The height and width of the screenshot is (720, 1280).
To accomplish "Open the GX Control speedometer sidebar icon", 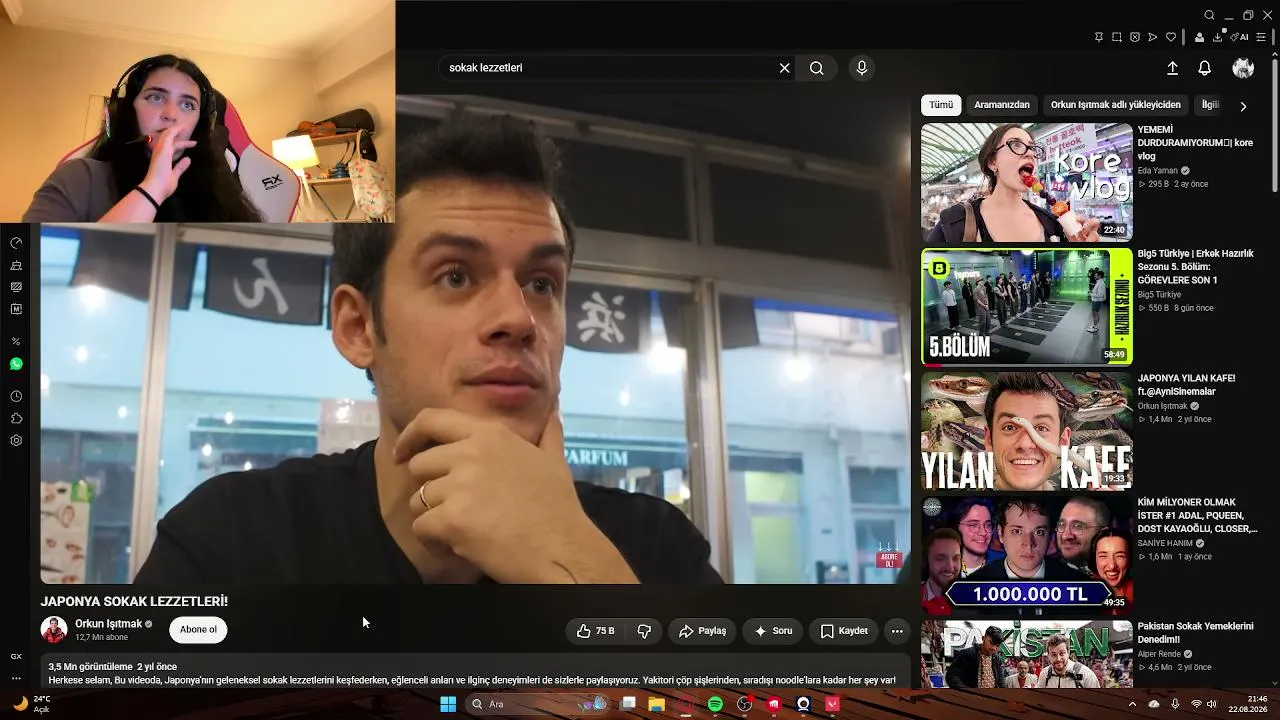I will pyautogui.click(x=16, y=243).
